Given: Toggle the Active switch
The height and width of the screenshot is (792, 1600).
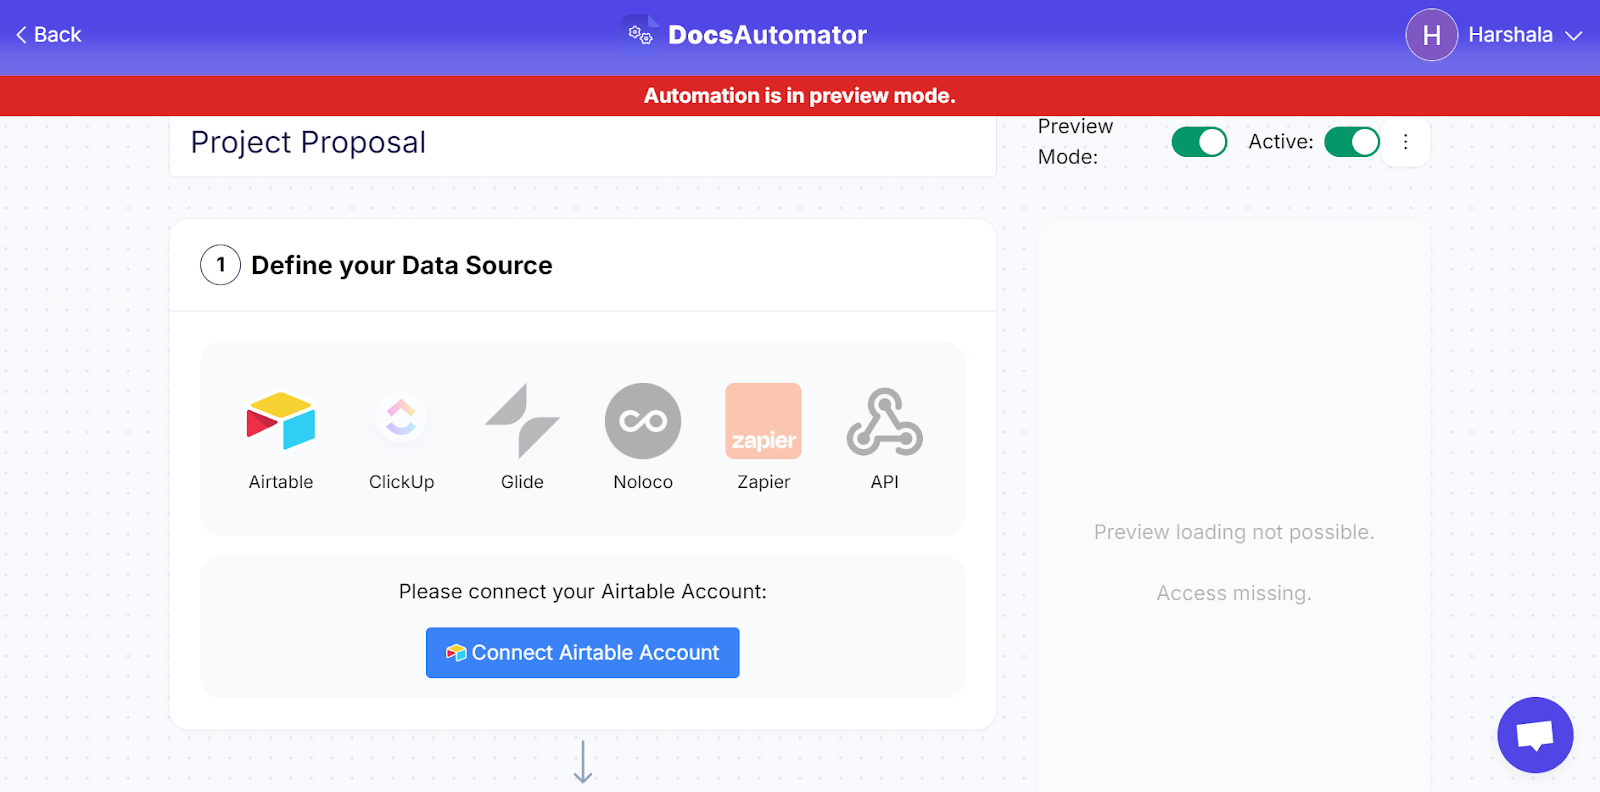Looking at the screenshot, I should pyautogui.click(x=1352, y=142).
